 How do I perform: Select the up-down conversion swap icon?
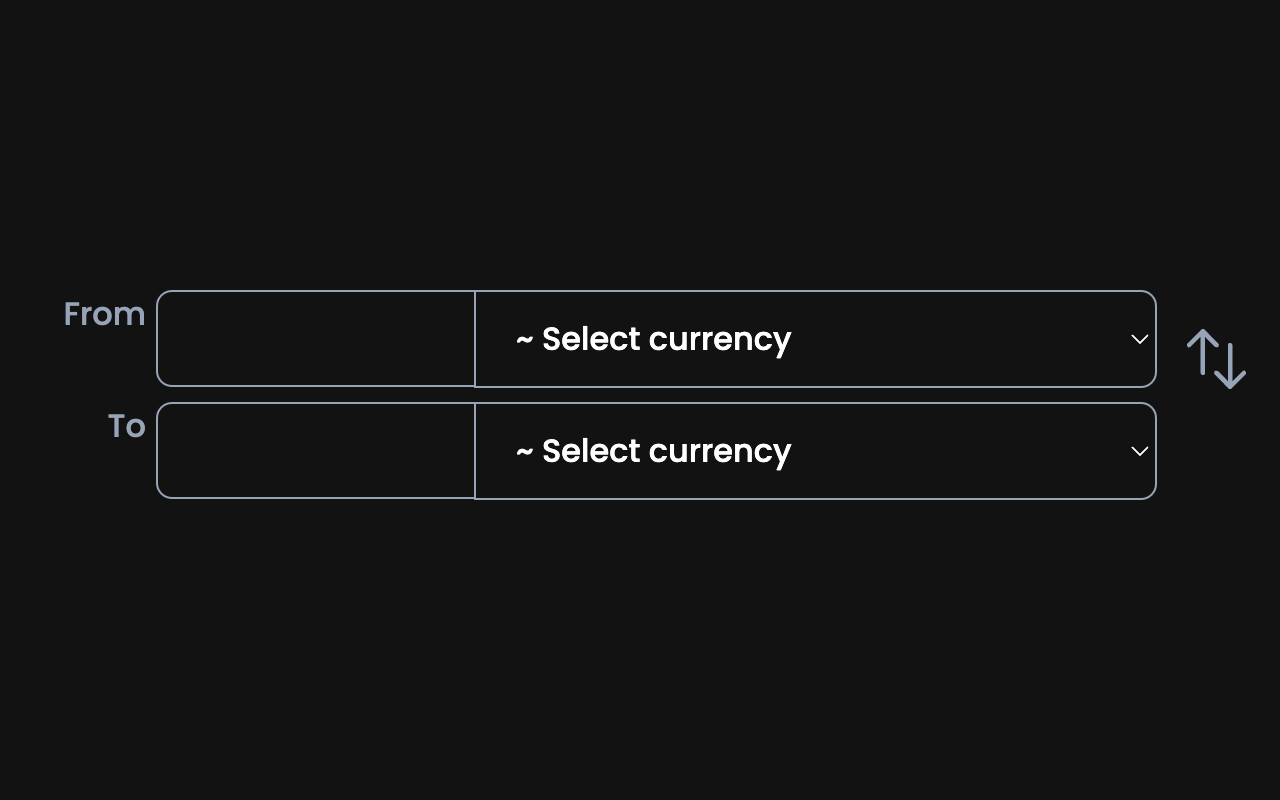(x=1216, y=357)
